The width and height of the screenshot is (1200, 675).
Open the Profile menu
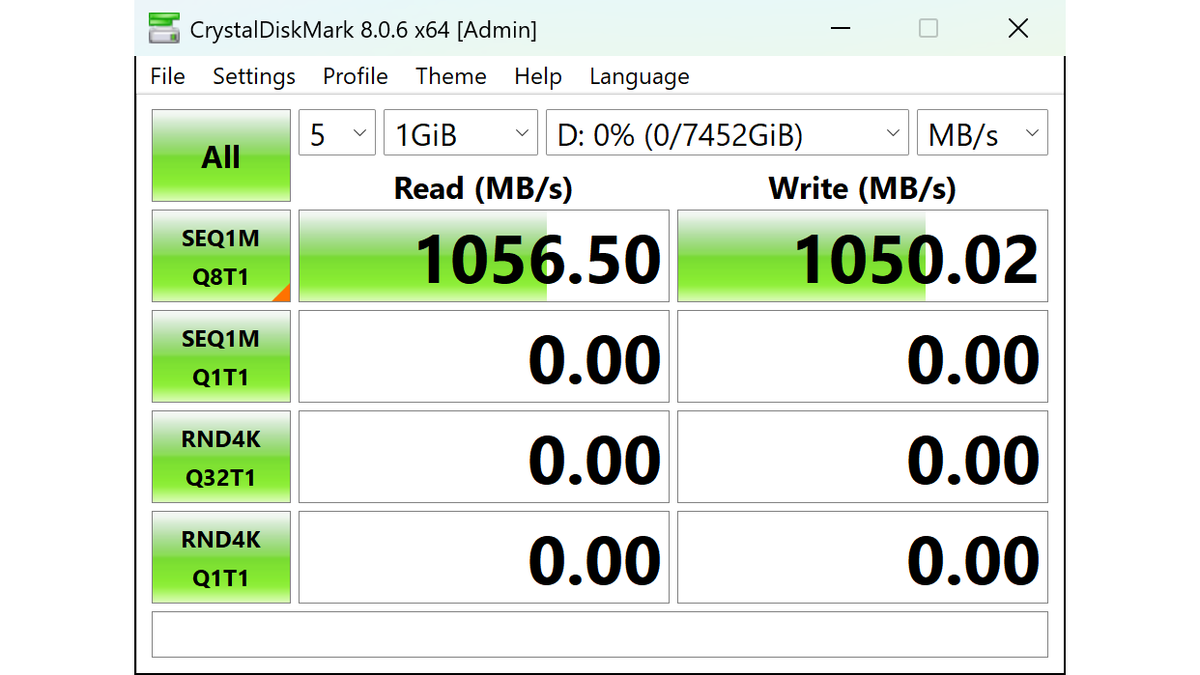click(x=355, y=77)
